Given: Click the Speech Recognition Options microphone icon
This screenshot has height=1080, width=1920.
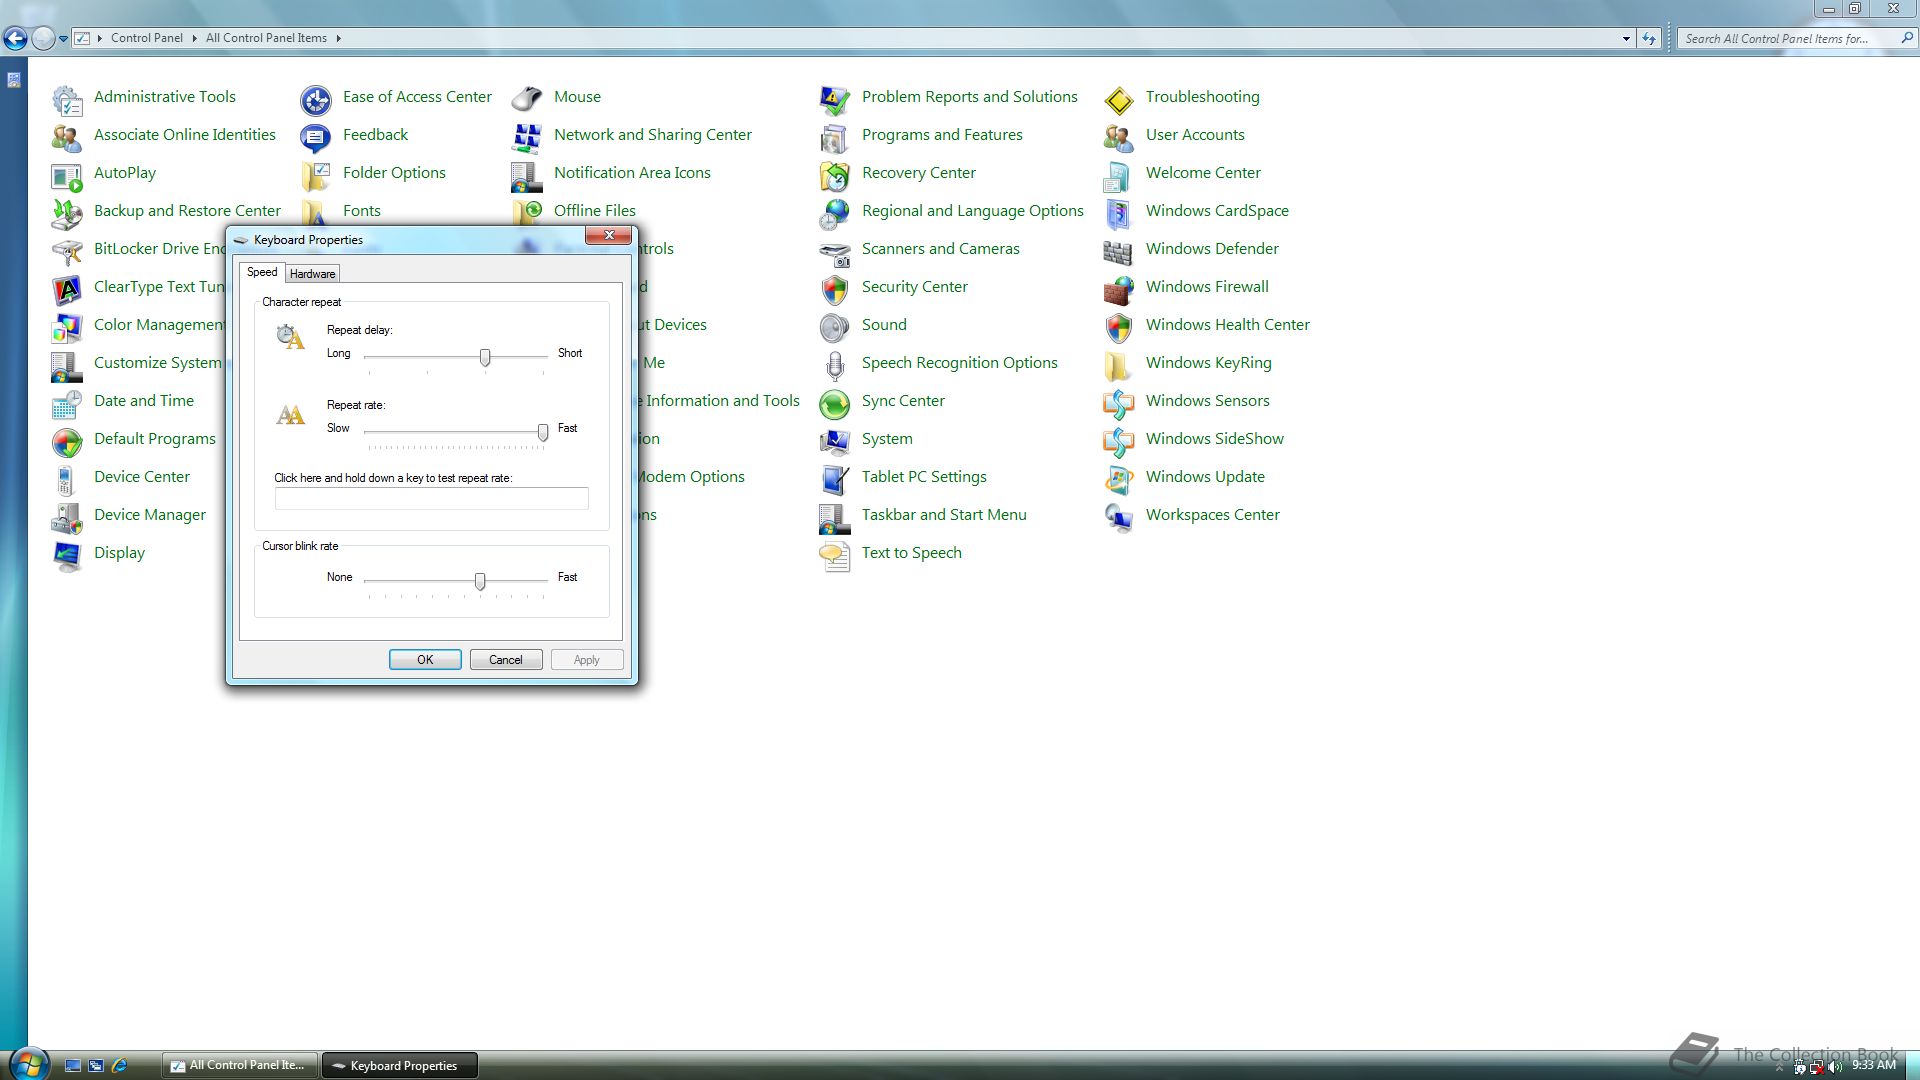Looking at the screenshot, I should (835, 365).
